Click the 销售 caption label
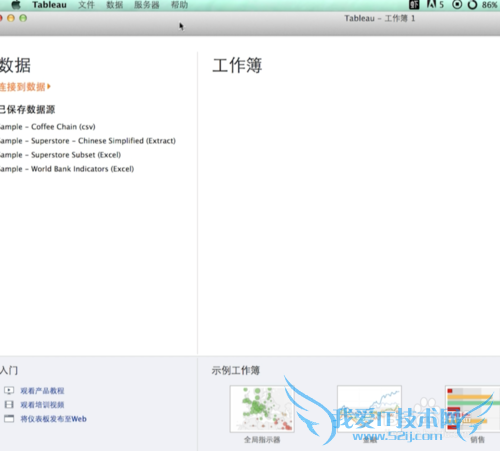This screenshot has height=451, width=500. pos(477,440)
